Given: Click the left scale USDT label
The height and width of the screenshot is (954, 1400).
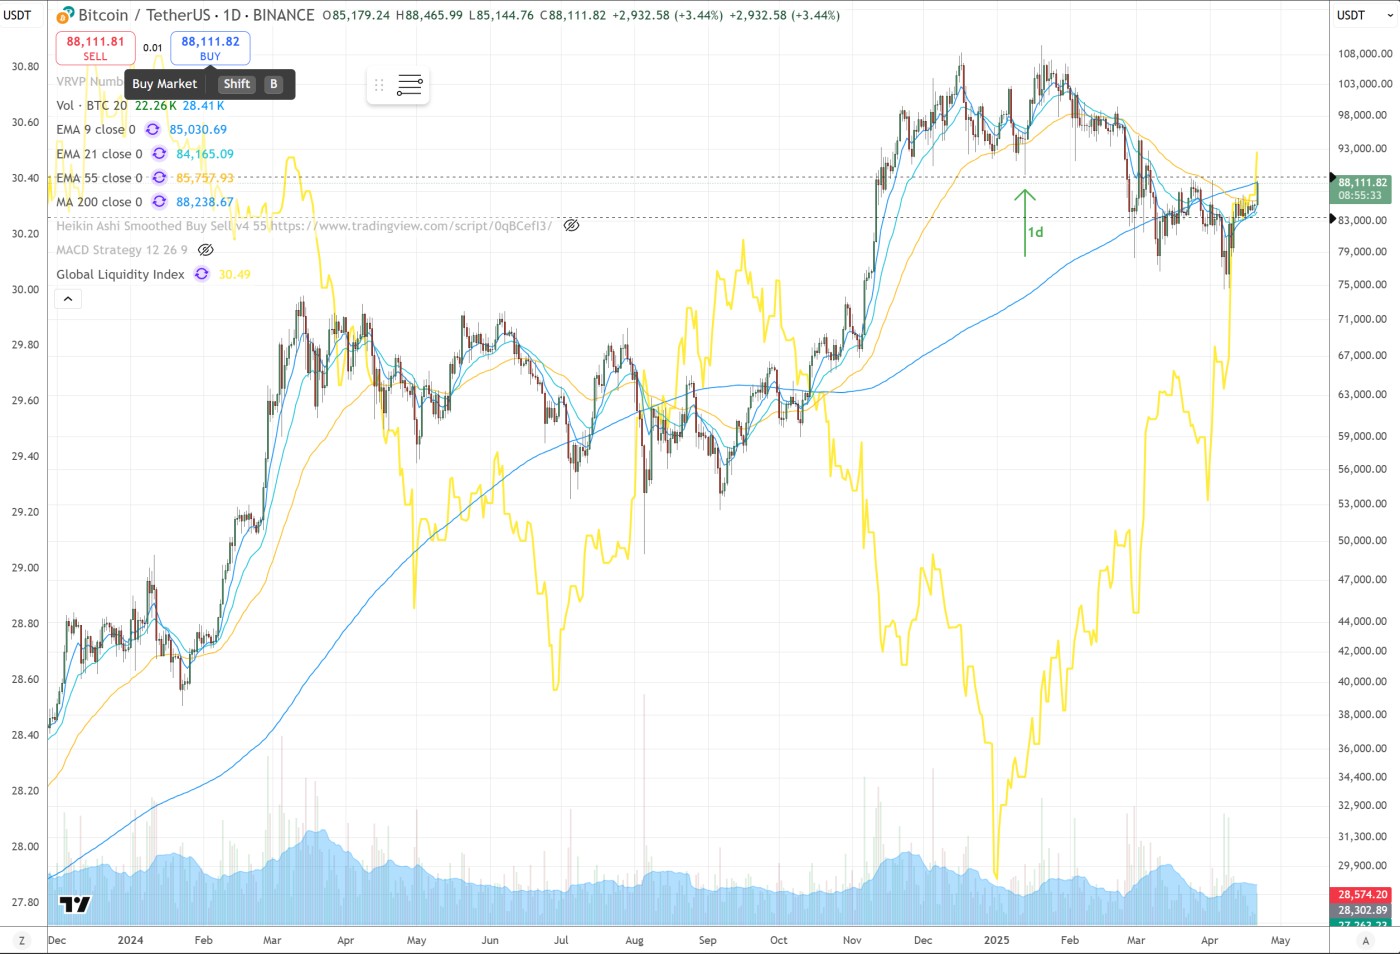Looking at the screenshot, I should 18,15.
